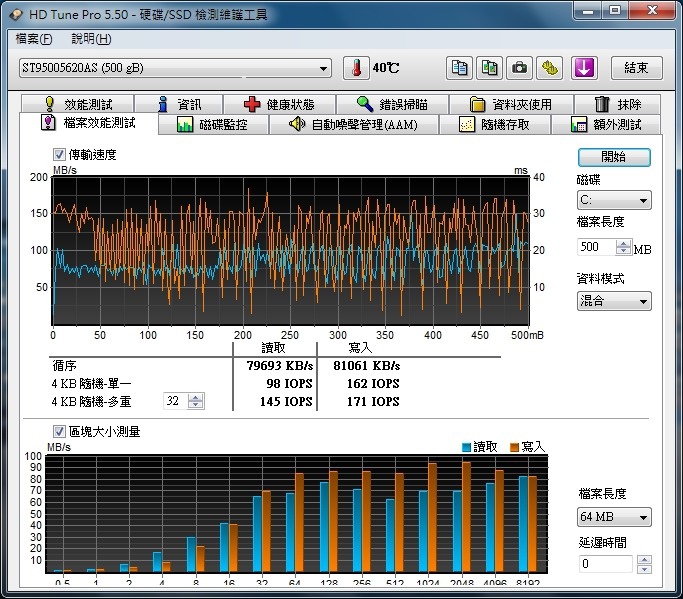Expand the ST95005620AS drive dropdown
The width and height of the screenshot is (683, 599).
tap(323, 68)
